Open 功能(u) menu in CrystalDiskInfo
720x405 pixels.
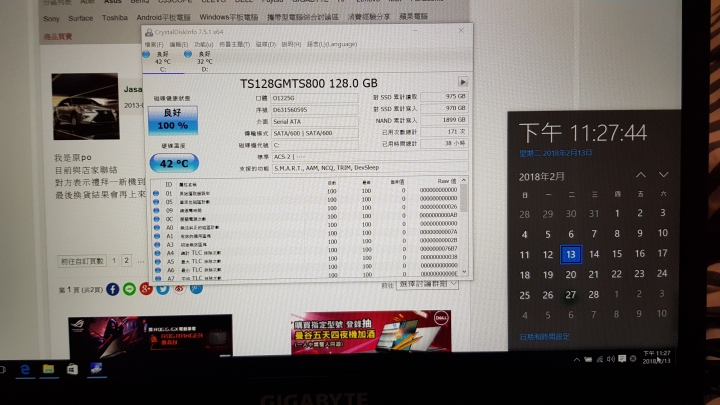click(203, 45)
